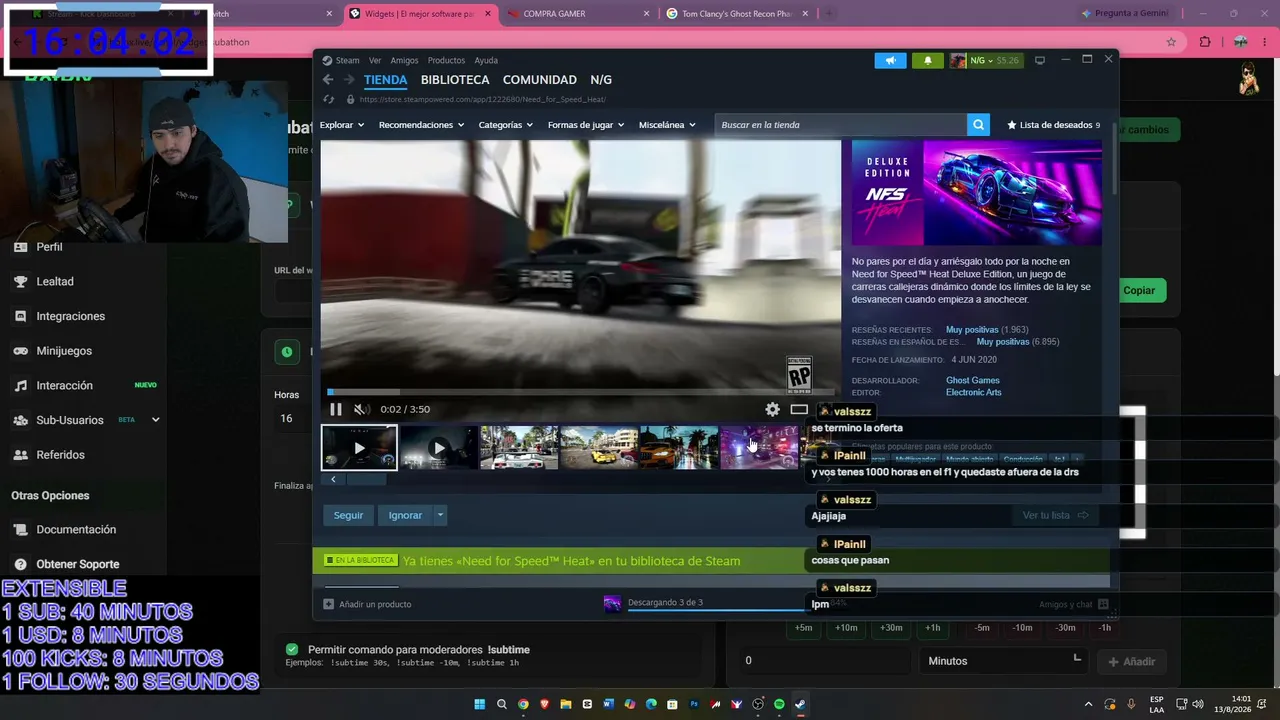Image resolution: width=1280 pixels, height=720 pixels.
Task: Expand the Recomendaciones dropdown
Action: coord(422,125)
